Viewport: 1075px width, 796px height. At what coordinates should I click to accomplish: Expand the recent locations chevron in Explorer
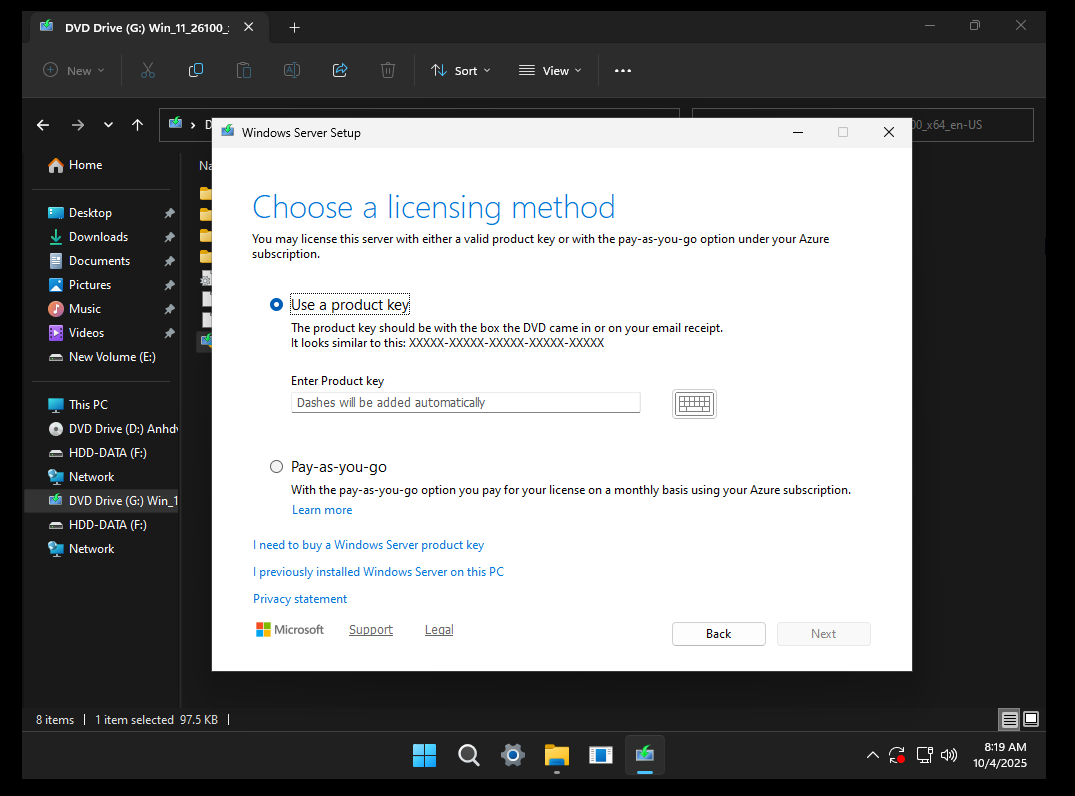coord(108,125)
